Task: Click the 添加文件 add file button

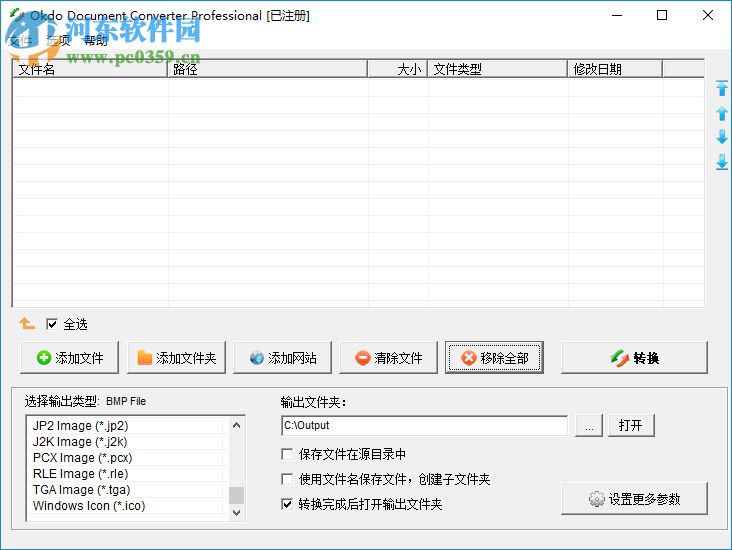Action: click(x=70, y=358)
